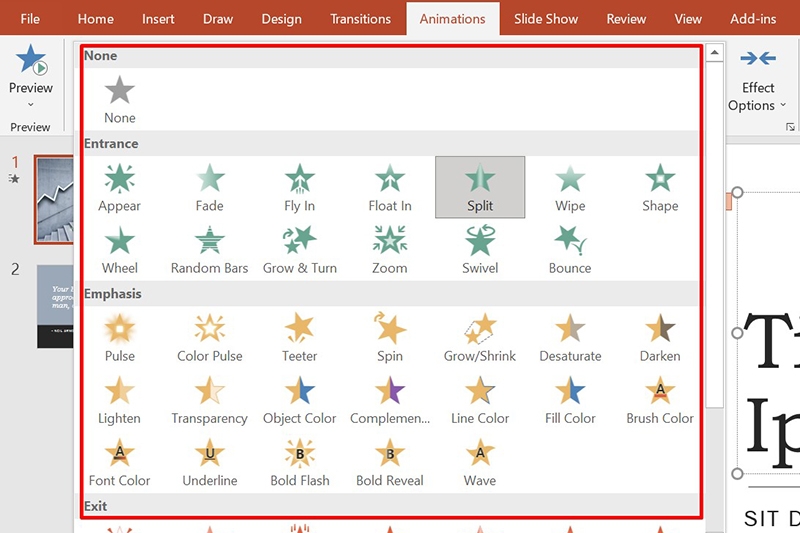Choose the Underline emphasis effect

tap(210, 463)
